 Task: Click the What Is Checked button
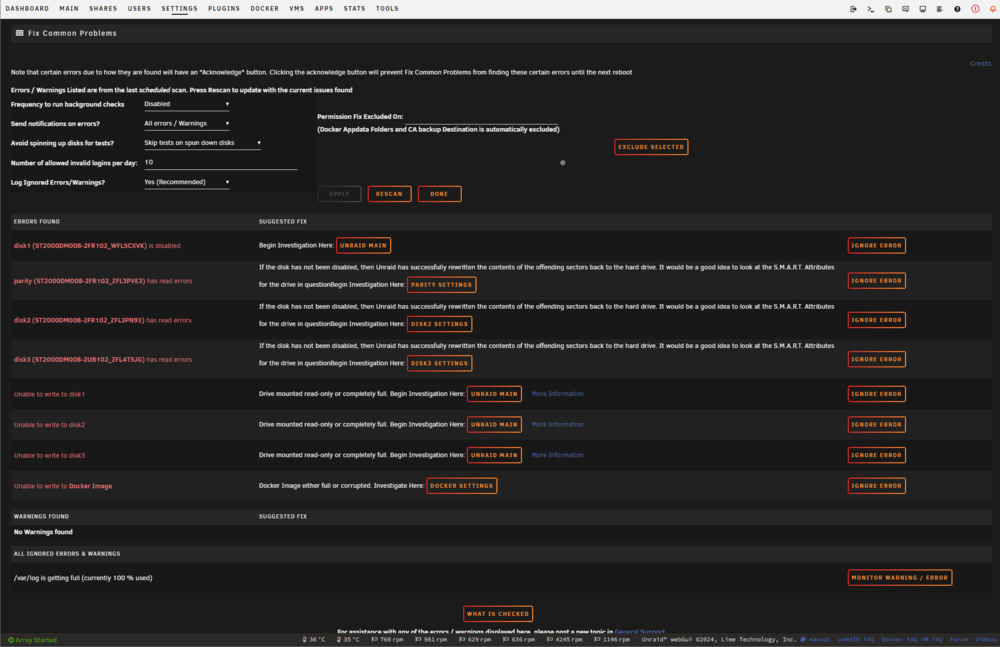coord(497,614)
